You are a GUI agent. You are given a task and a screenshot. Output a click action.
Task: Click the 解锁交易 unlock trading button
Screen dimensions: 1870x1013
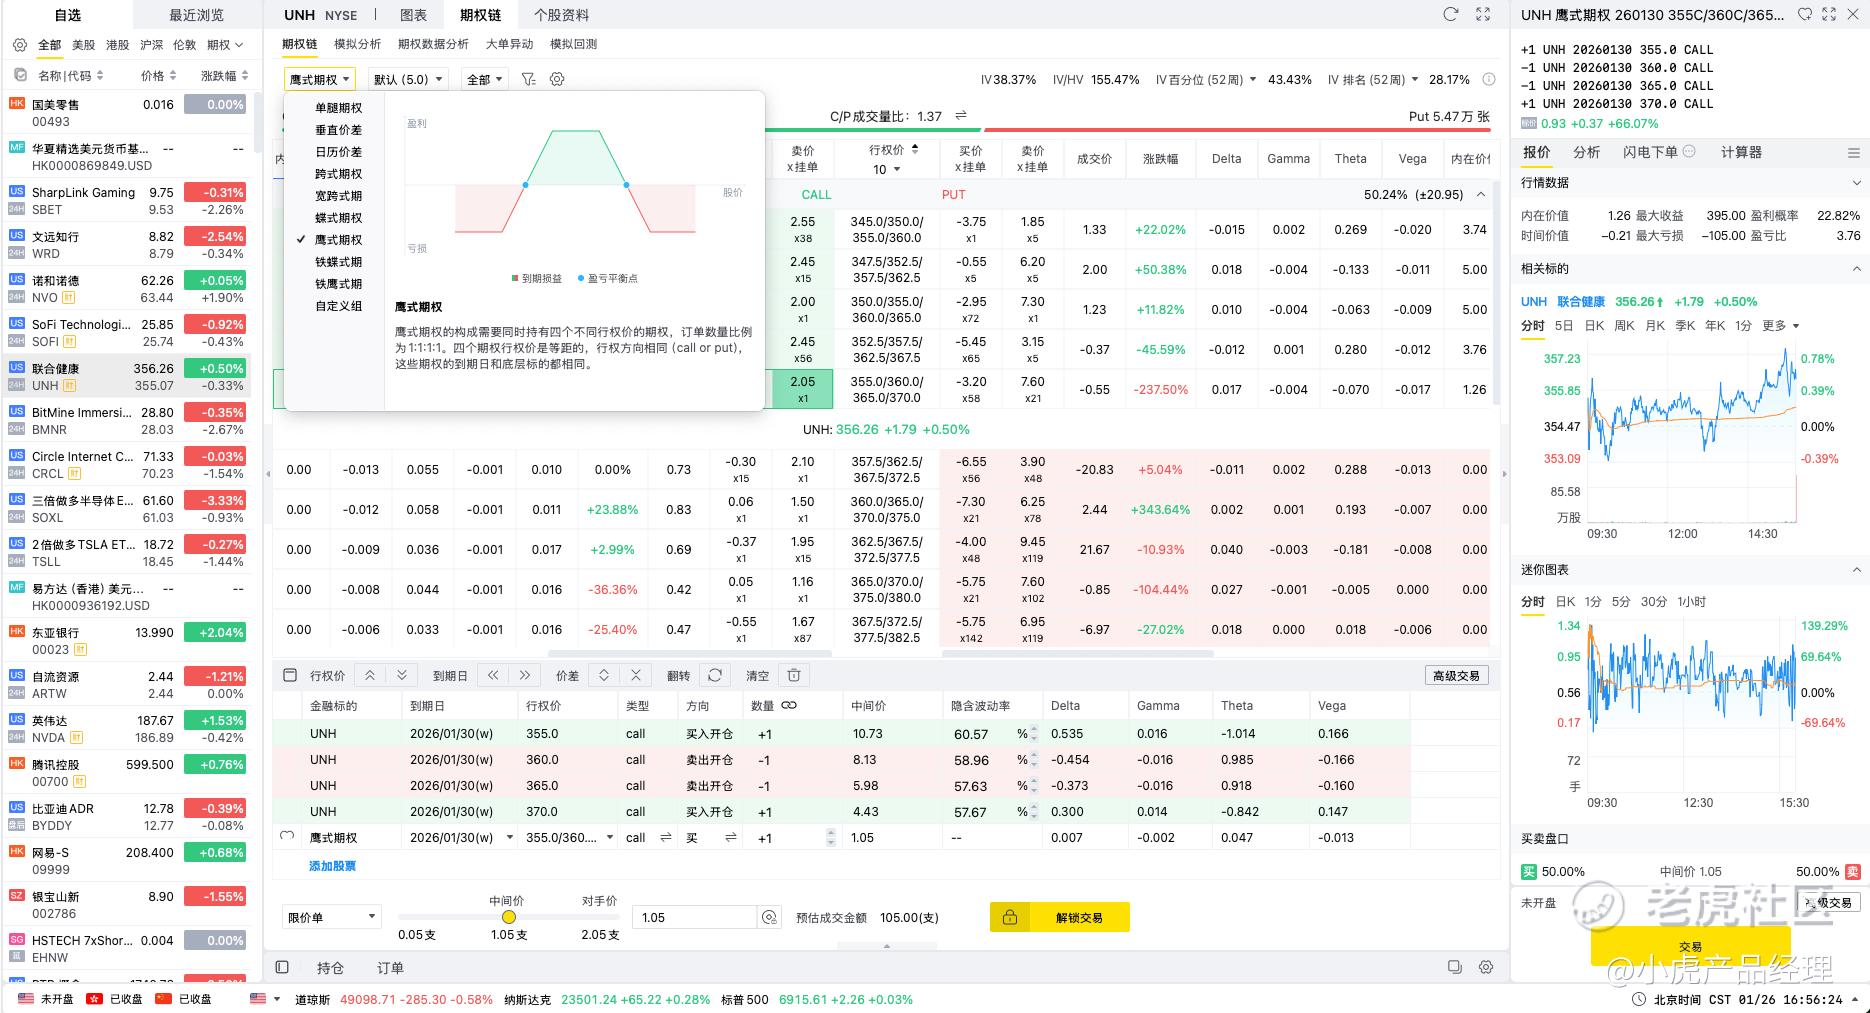[x=1059, y=917]
